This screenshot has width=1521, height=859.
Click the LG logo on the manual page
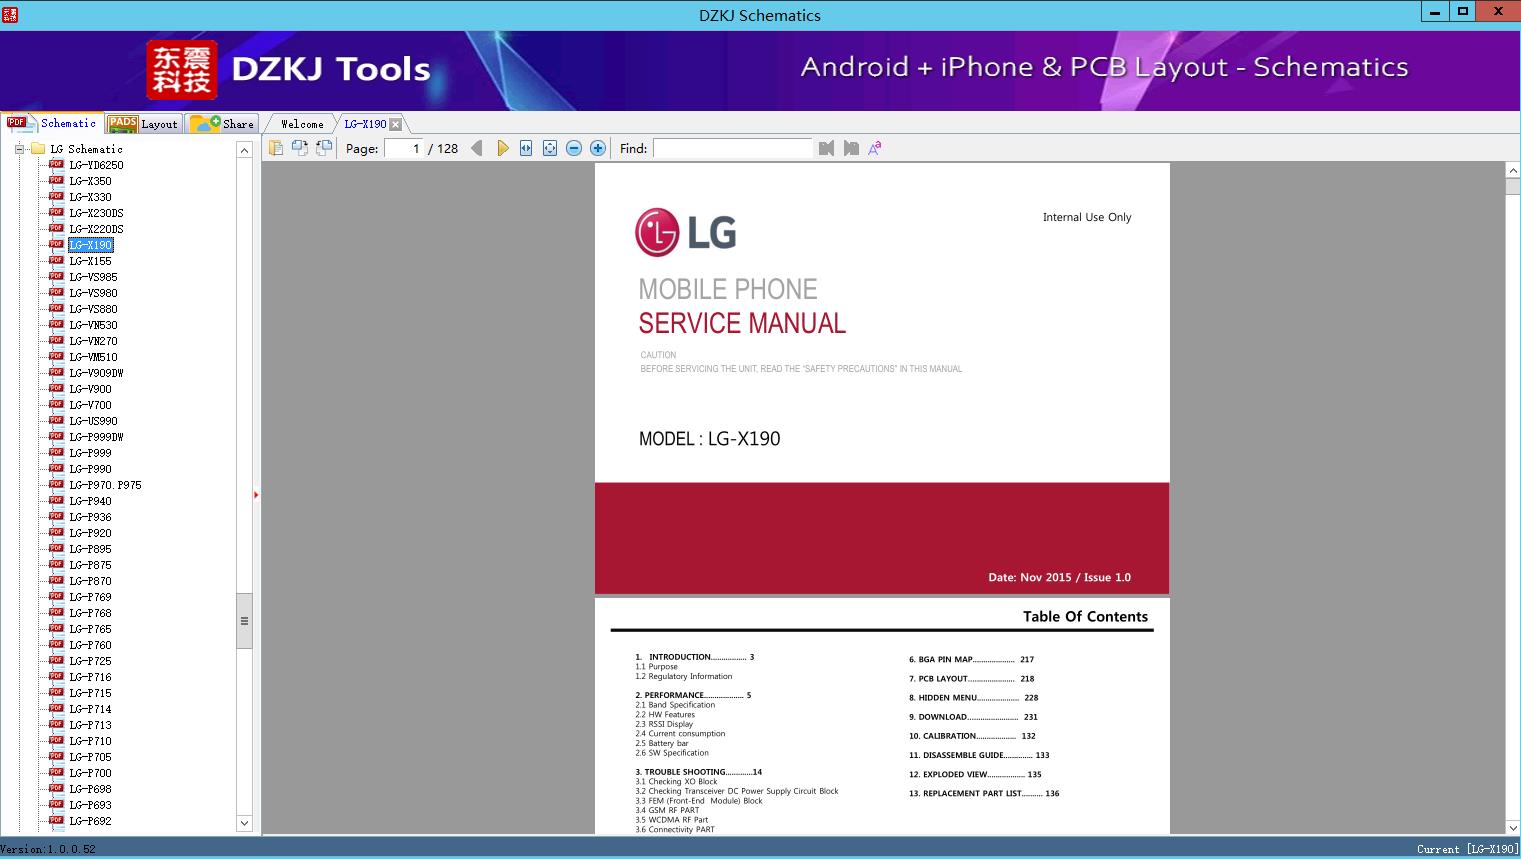[x=686, y=232]
